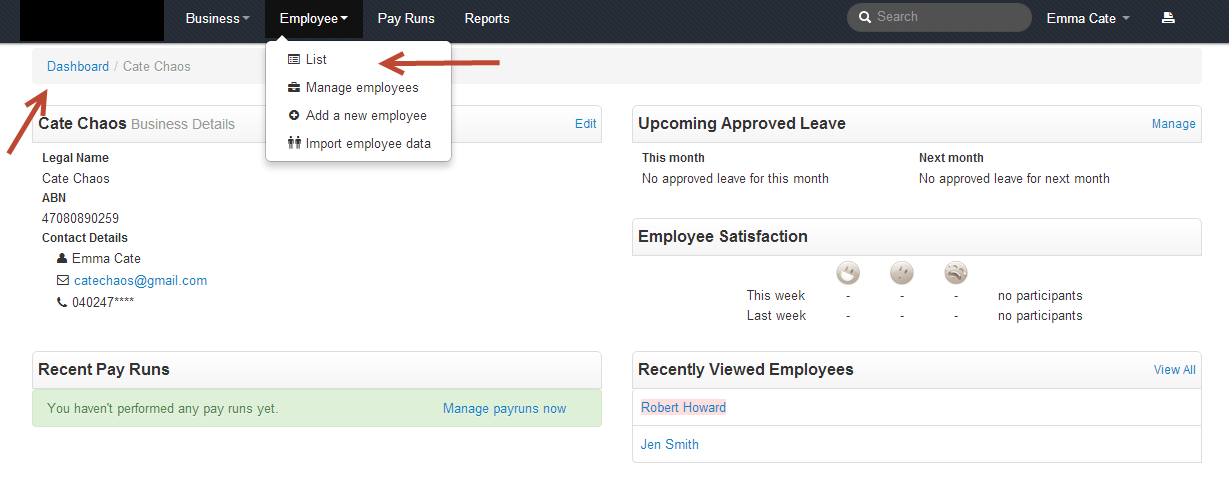Click Manage payruns now link
The height and width of the screenshot is (504, 1229).
coord(504,408)
